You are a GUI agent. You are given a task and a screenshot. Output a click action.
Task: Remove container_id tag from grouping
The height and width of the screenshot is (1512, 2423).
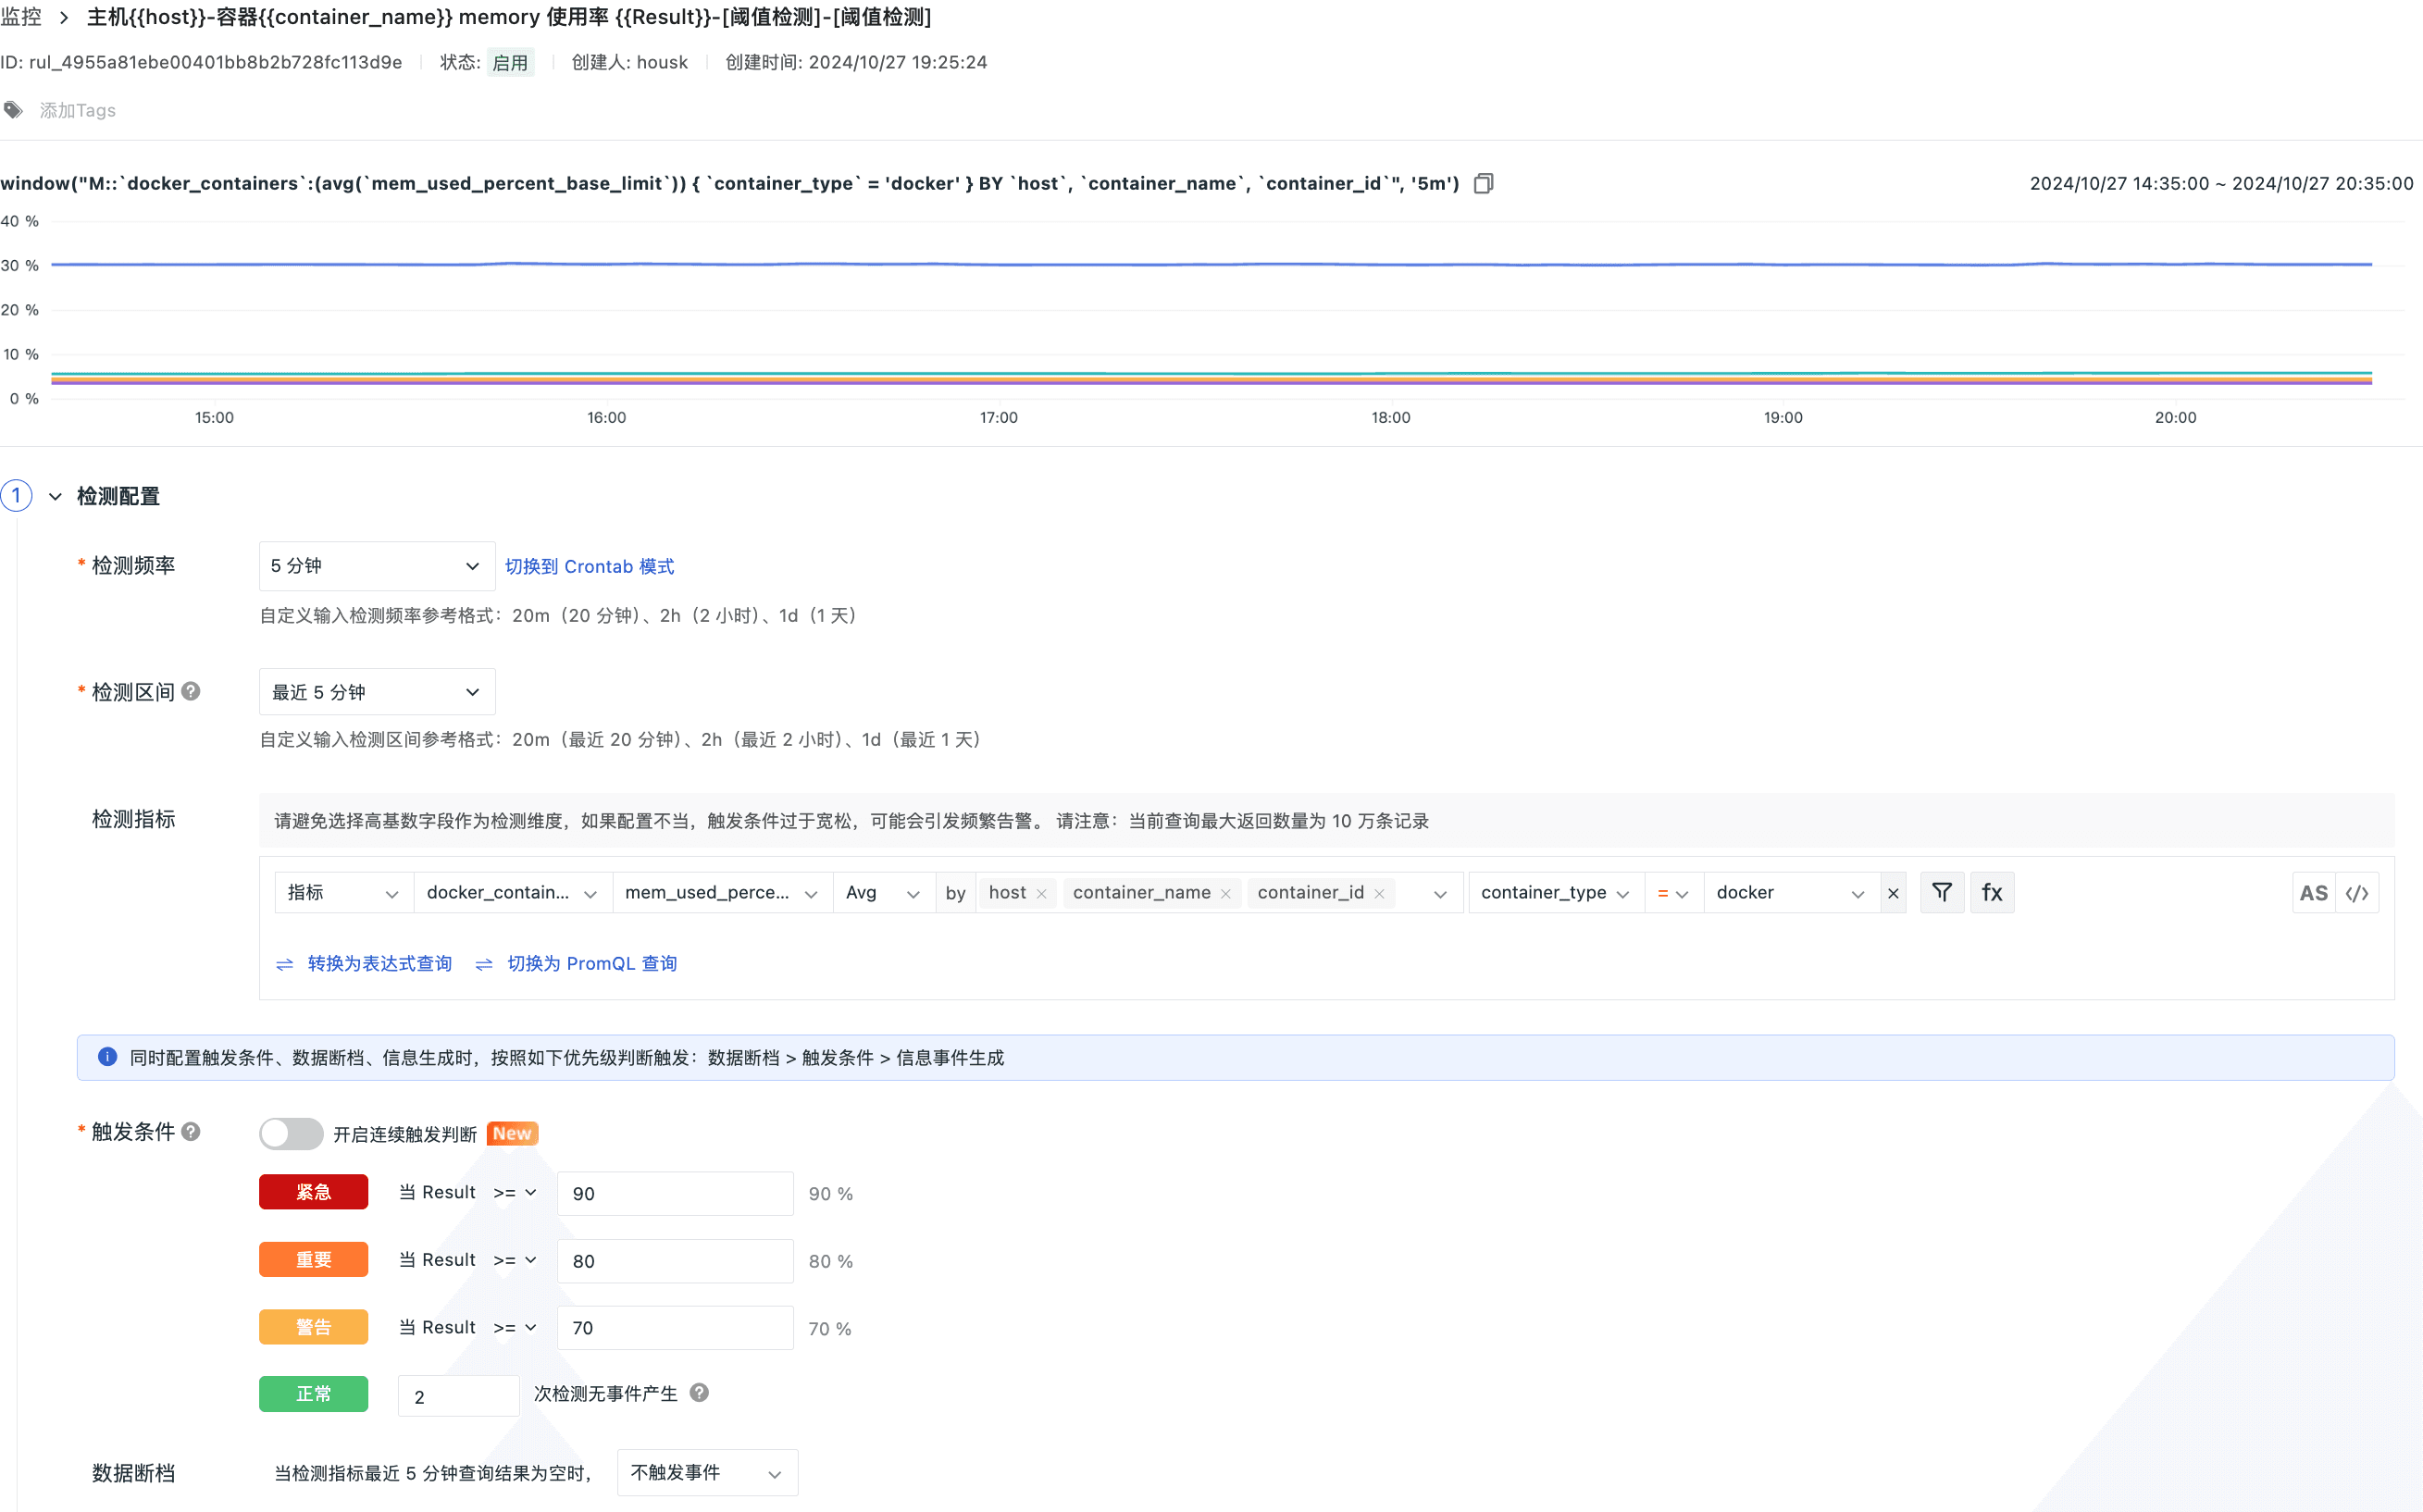click(x=1379, y=894)
